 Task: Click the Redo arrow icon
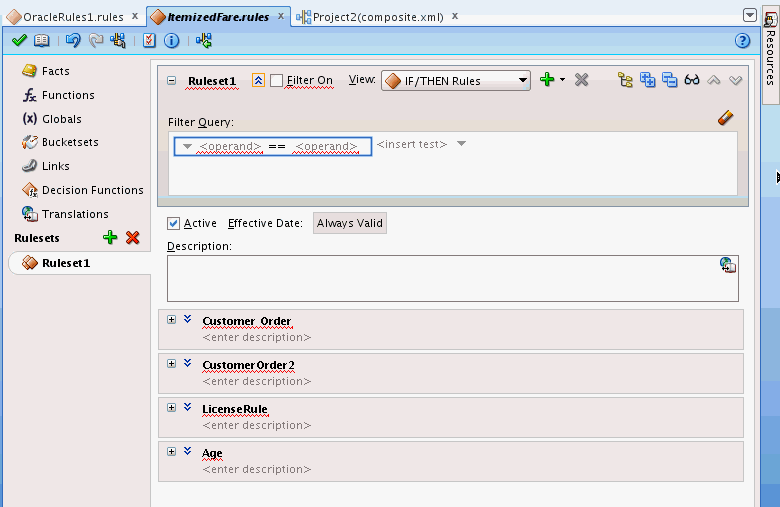pos(96,40)
